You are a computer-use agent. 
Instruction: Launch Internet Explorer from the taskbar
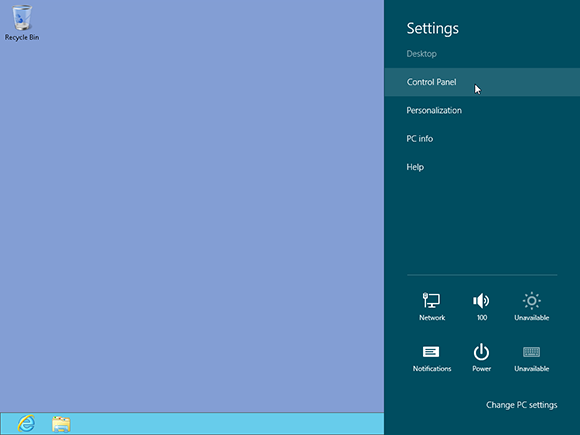pyautogui.click(x=26, y=424)
